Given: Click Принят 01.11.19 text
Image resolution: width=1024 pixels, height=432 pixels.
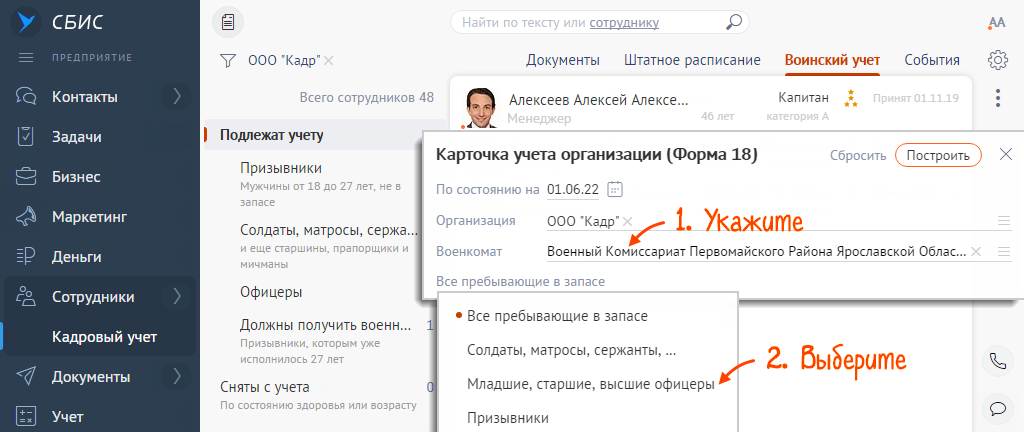Looking at the screenshot, I should (916, 99).
